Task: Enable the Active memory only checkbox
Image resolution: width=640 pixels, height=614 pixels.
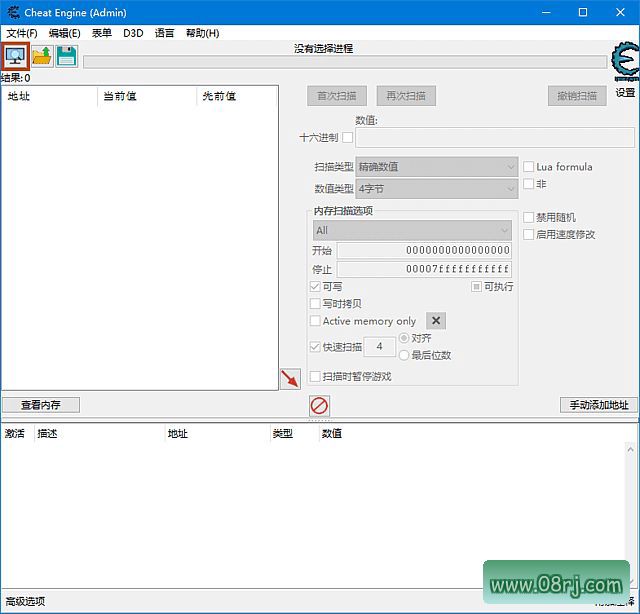Action: click(315, 321)
